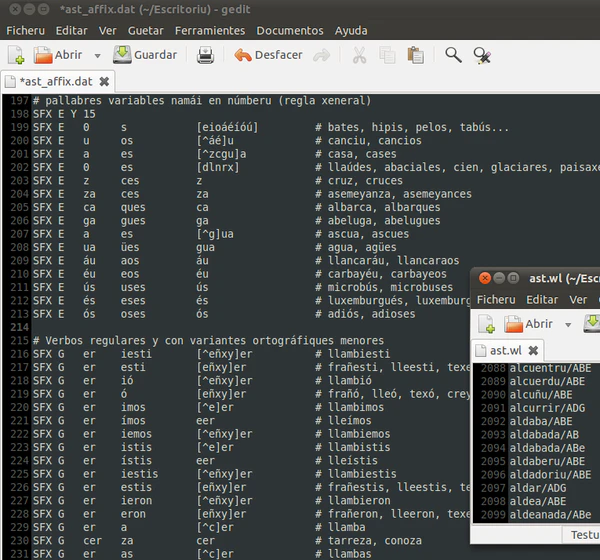Click the paste clipboard icon
Viewport: 600px width, 560px height.
[x=416, y=55]
